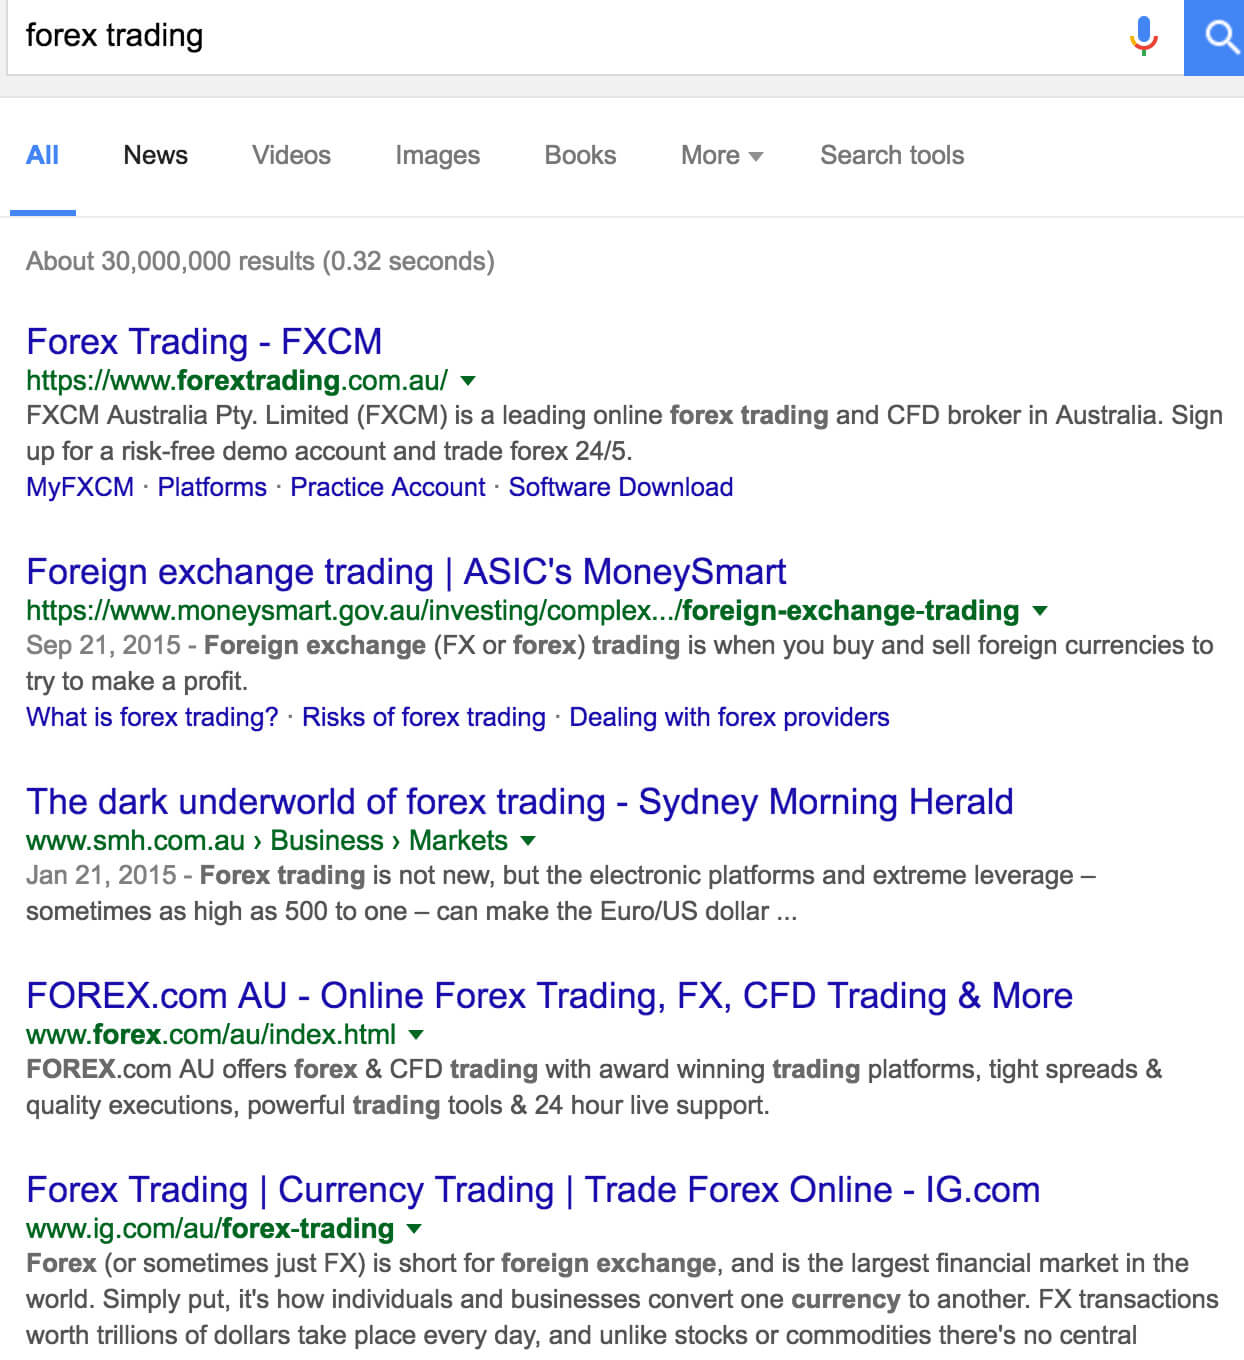The image size is (1244, 1360).
Task: Switch to the Books tab
Action: 580,155
